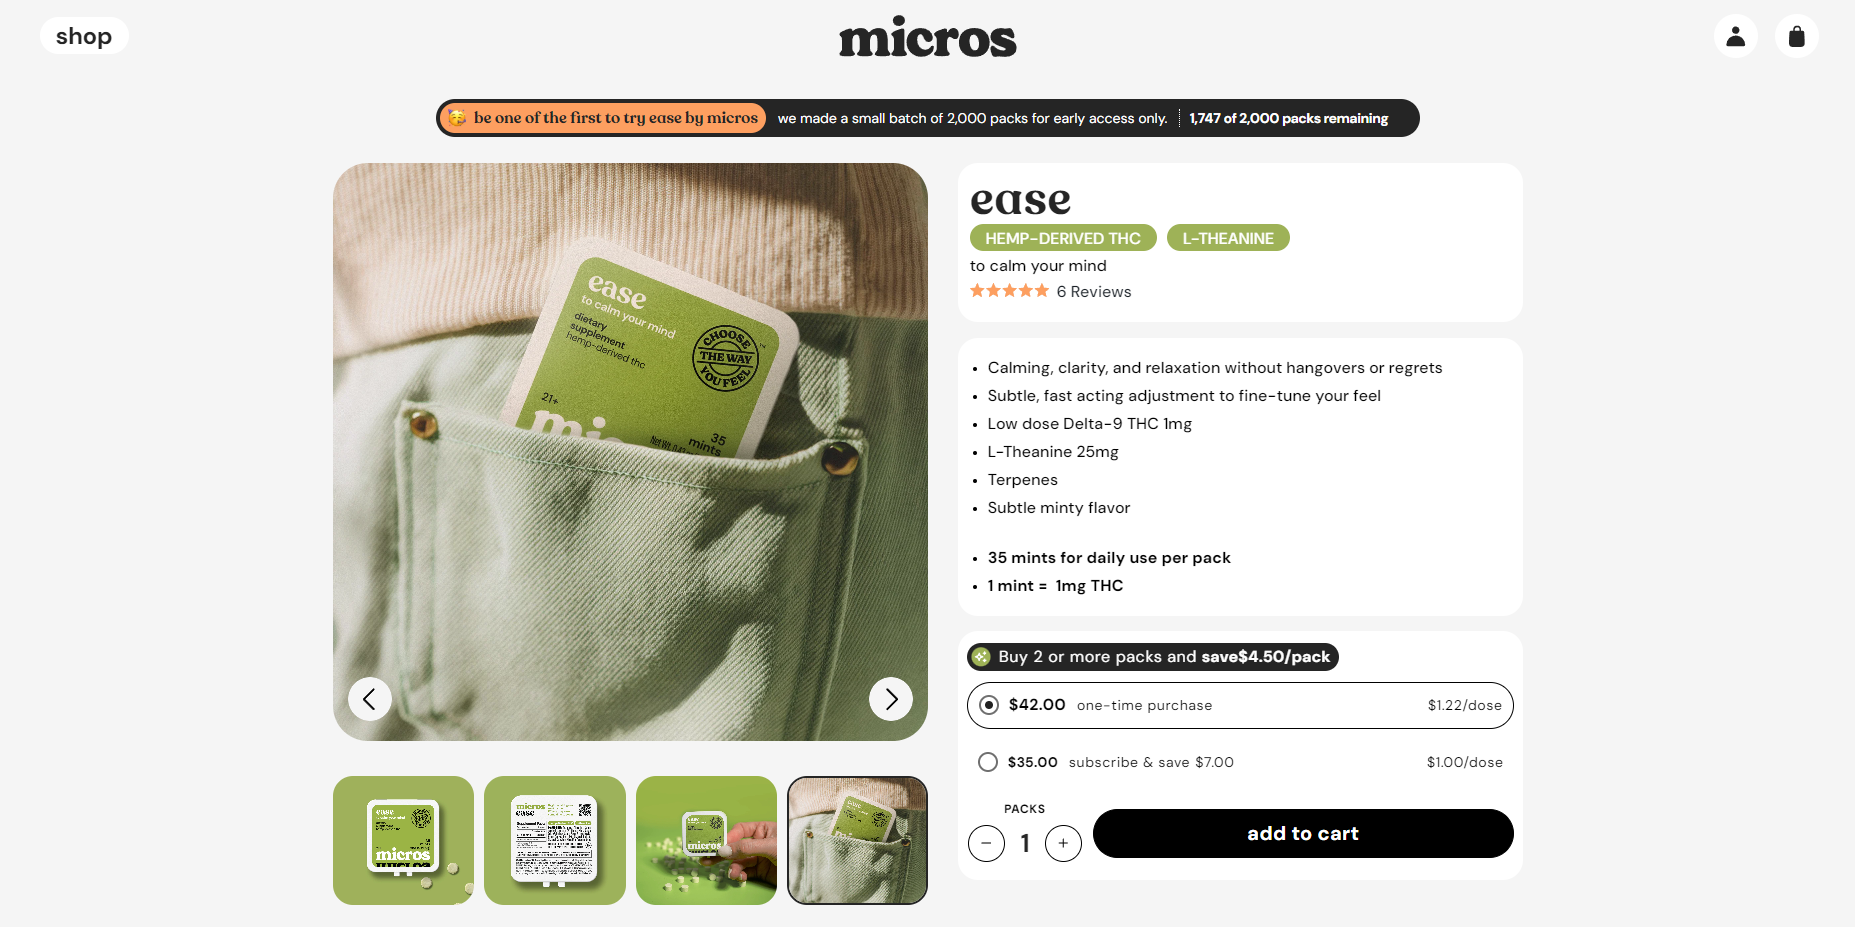1855x927 pixels.
Task: Select the $35.00 subscribe & save option
Action: 1240,762
